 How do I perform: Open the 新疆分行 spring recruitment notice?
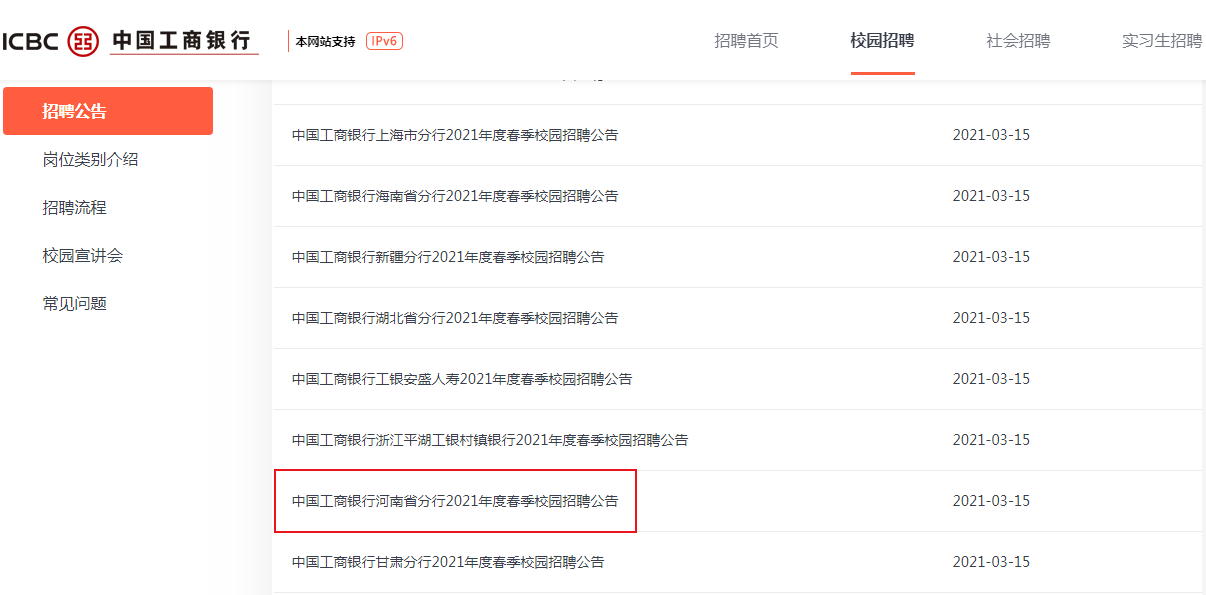pos(448,257)
